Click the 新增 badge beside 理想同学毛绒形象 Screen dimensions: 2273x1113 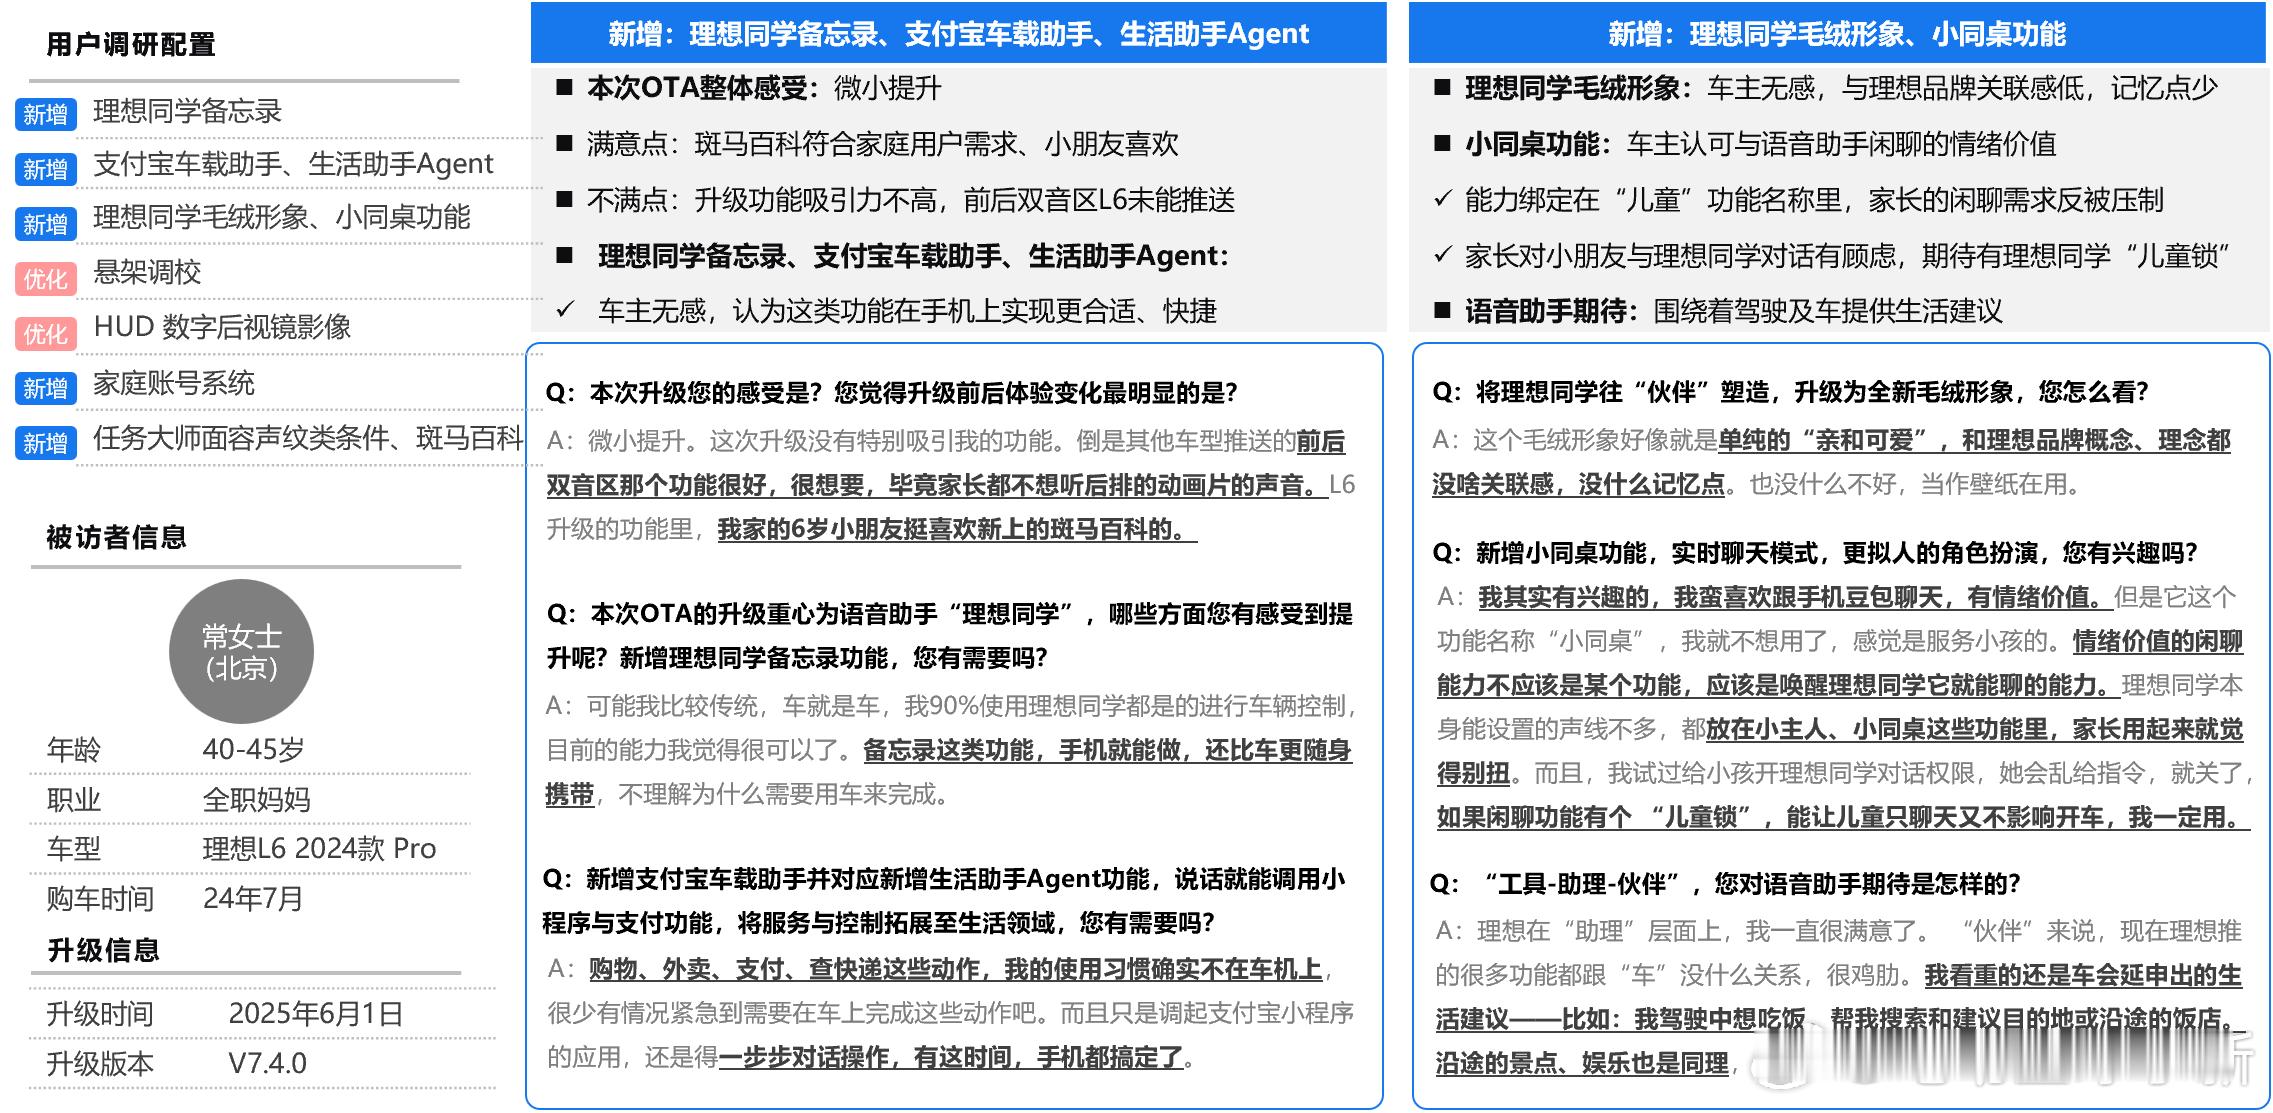pos(46,224)
